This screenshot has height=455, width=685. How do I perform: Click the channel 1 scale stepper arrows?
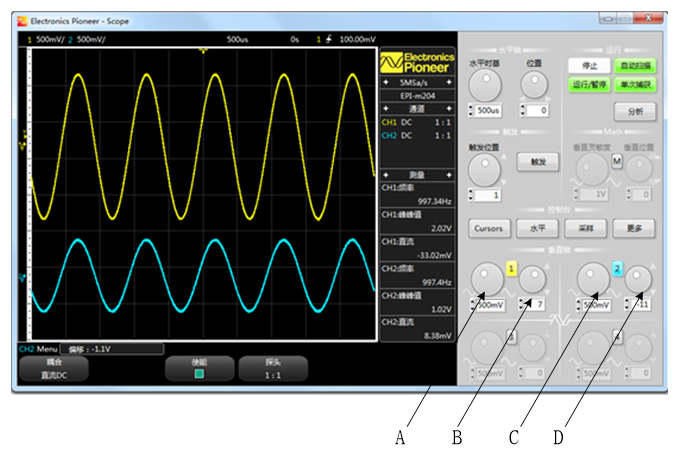473,304
